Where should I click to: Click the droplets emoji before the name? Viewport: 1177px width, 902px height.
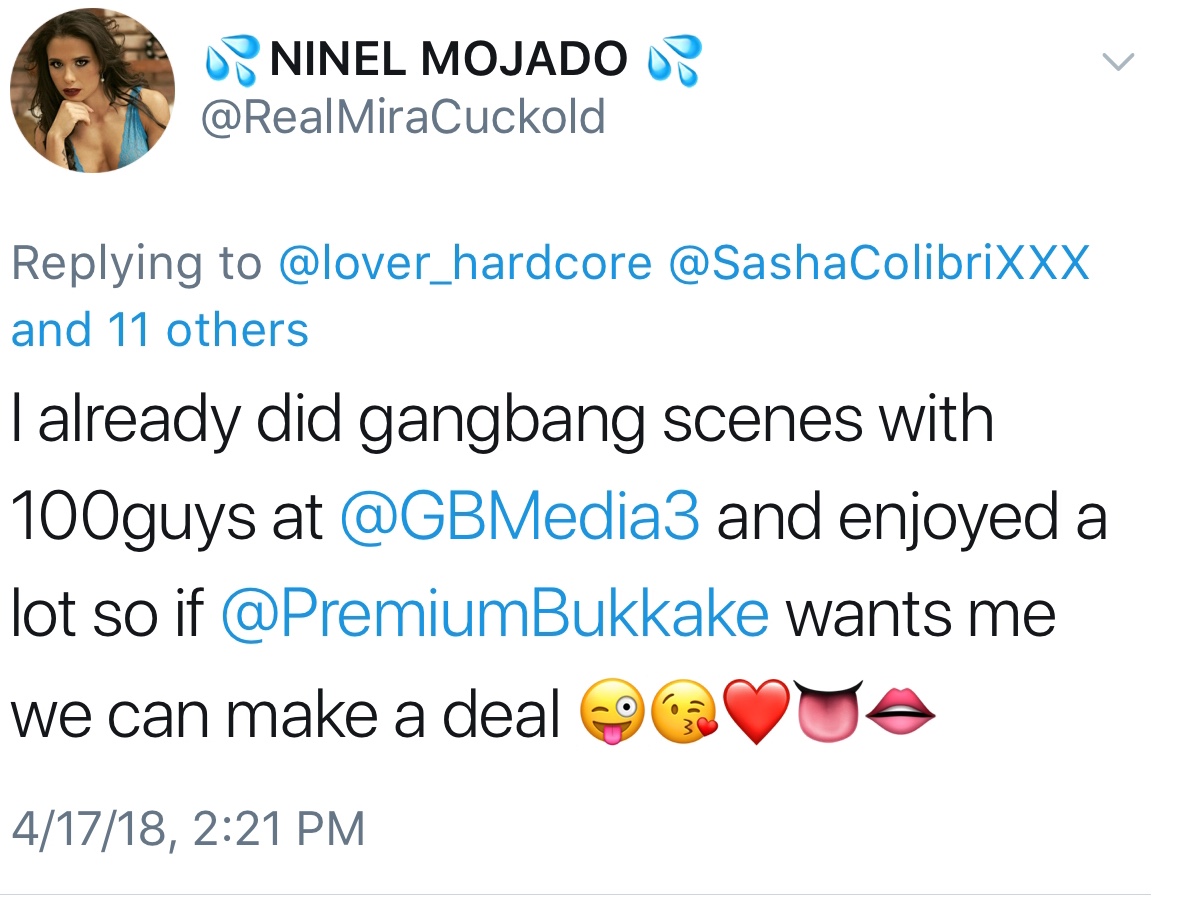point(231,62)
